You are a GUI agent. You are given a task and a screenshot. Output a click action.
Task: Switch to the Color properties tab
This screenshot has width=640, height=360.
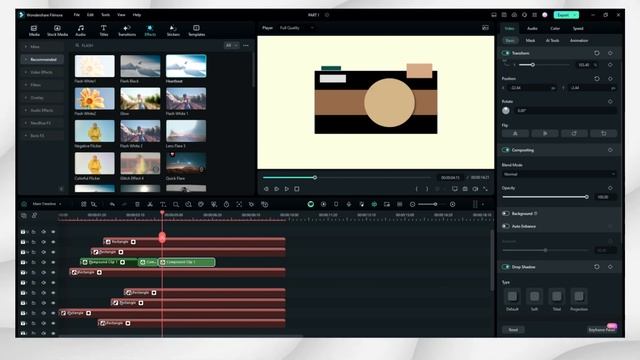pos(555,29)
